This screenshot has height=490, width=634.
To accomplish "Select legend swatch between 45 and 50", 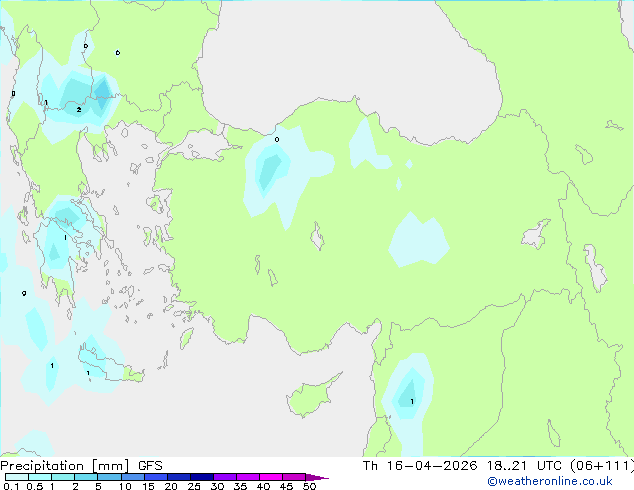I will coord(294,477).
